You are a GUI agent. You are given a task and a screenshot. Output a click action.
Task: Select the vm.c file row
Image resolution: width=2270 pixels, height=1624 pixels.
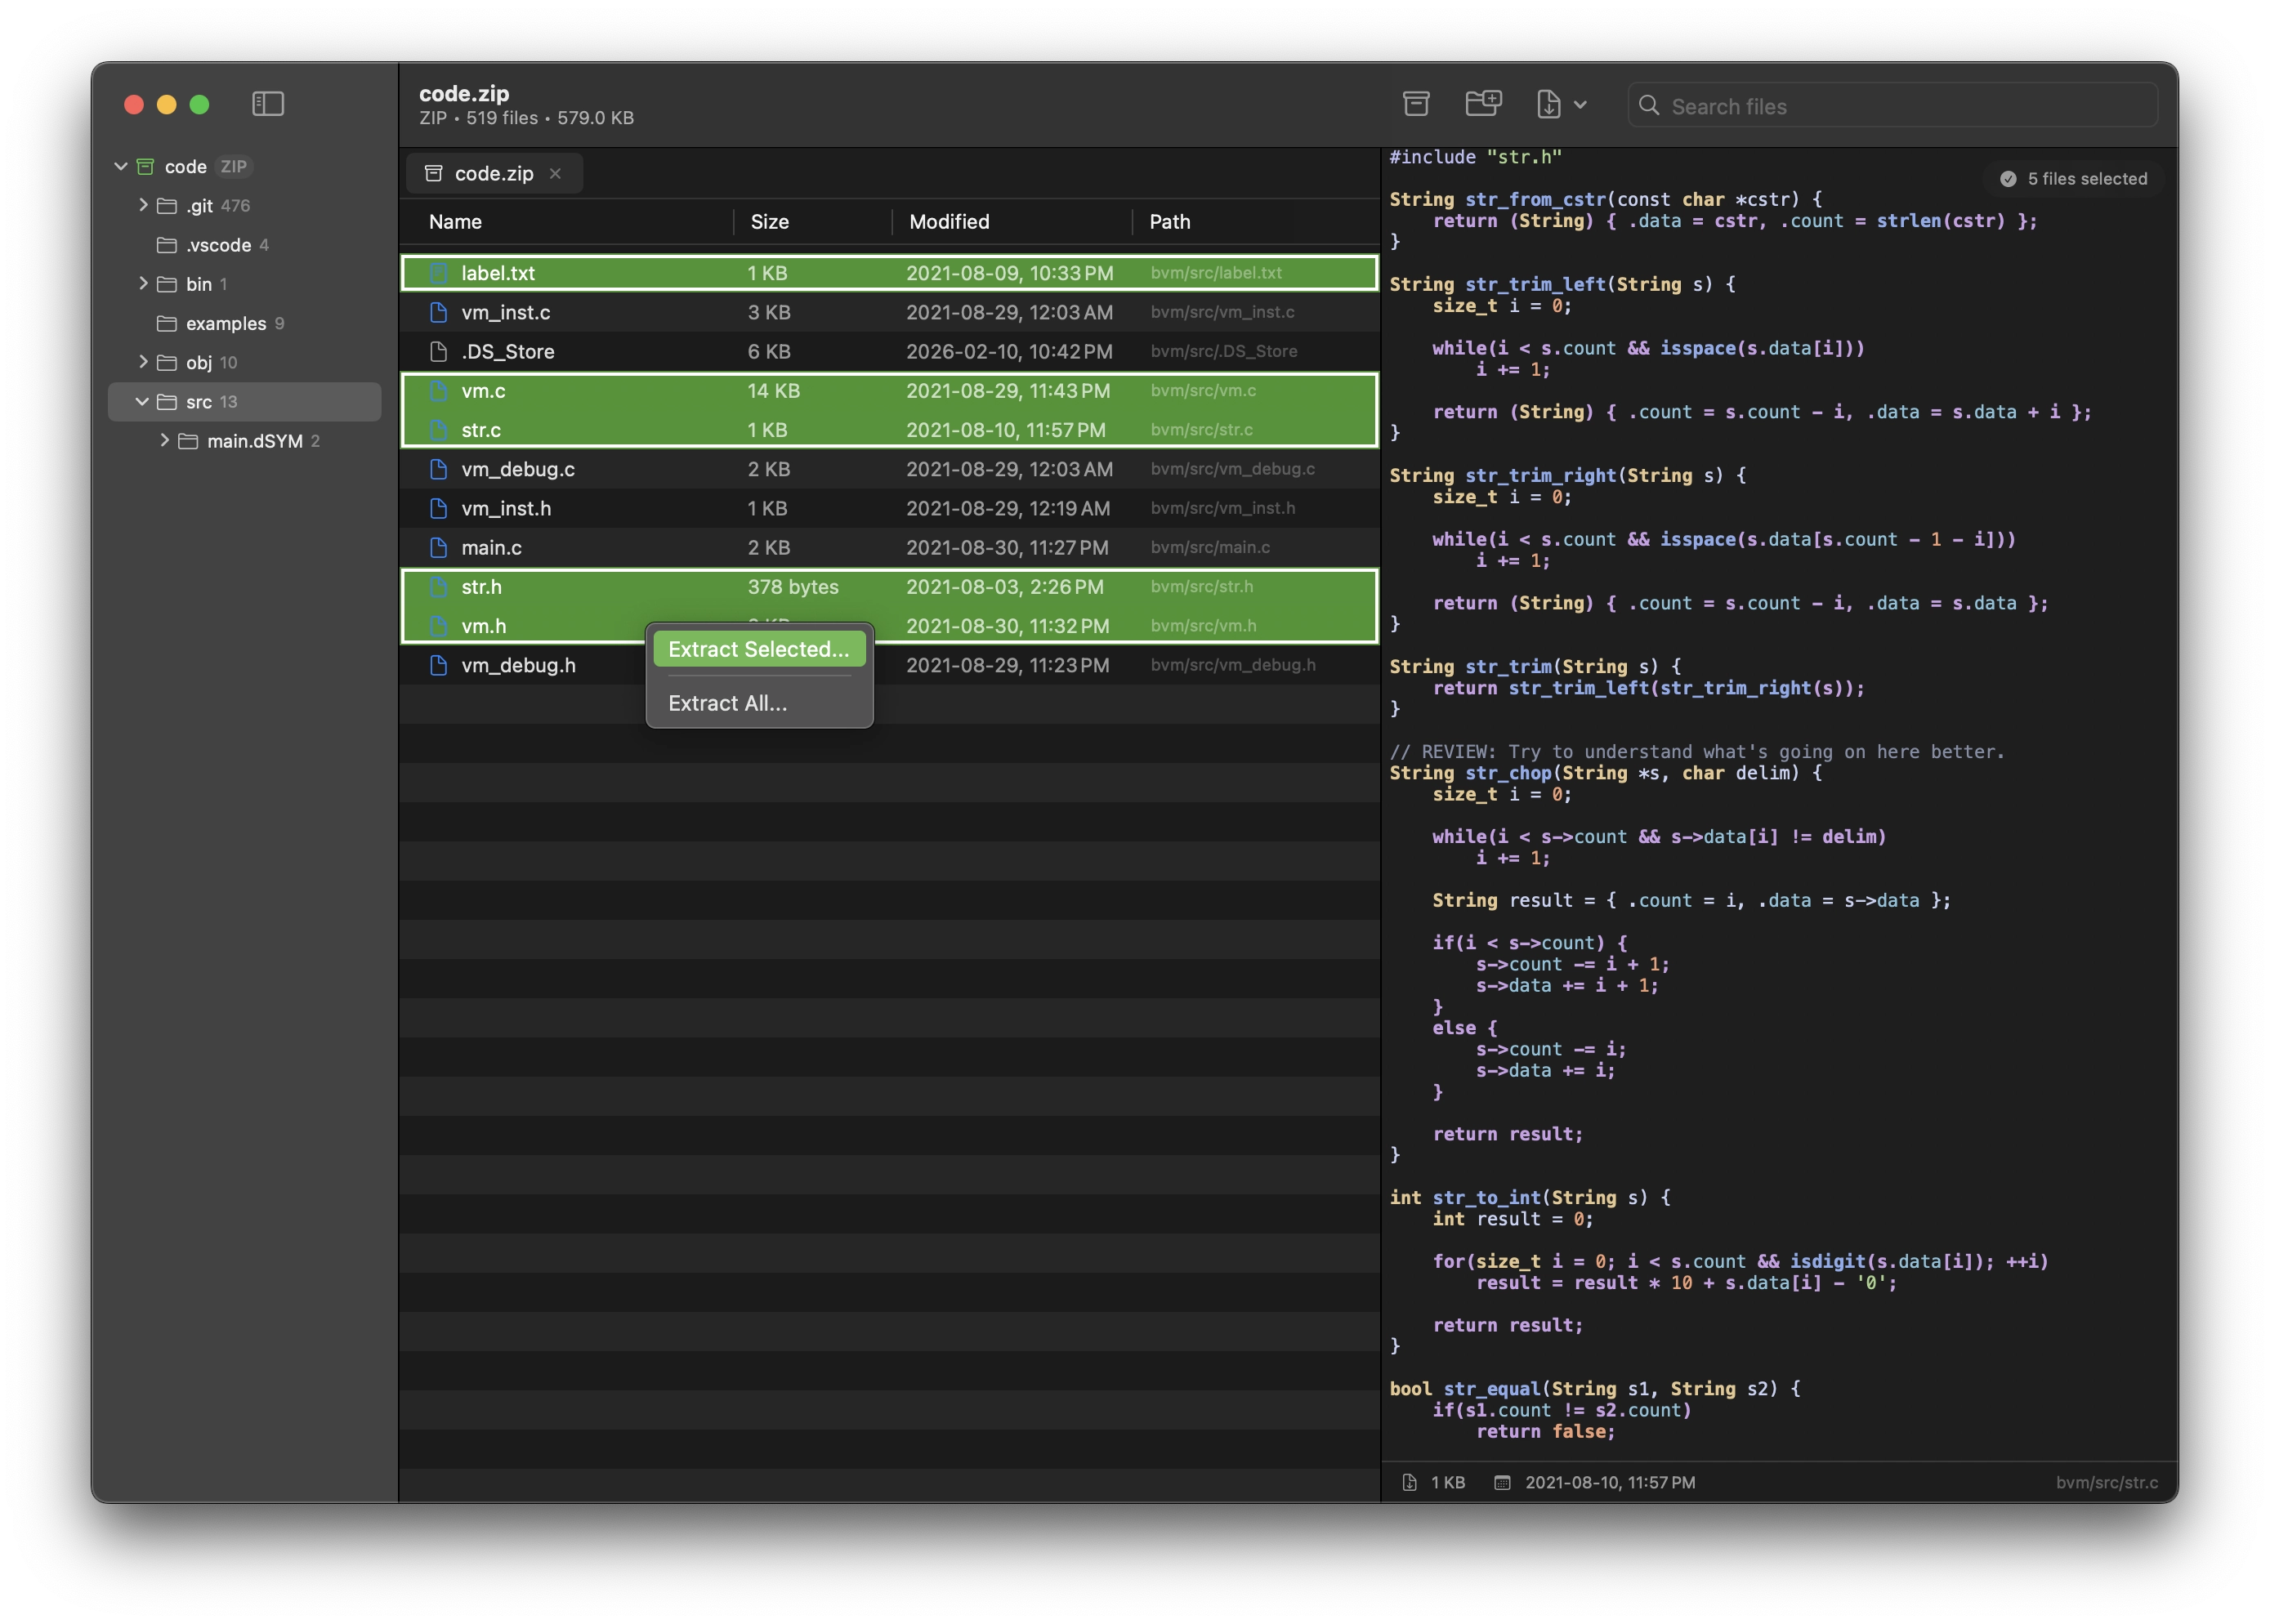[x=889, y=391]
